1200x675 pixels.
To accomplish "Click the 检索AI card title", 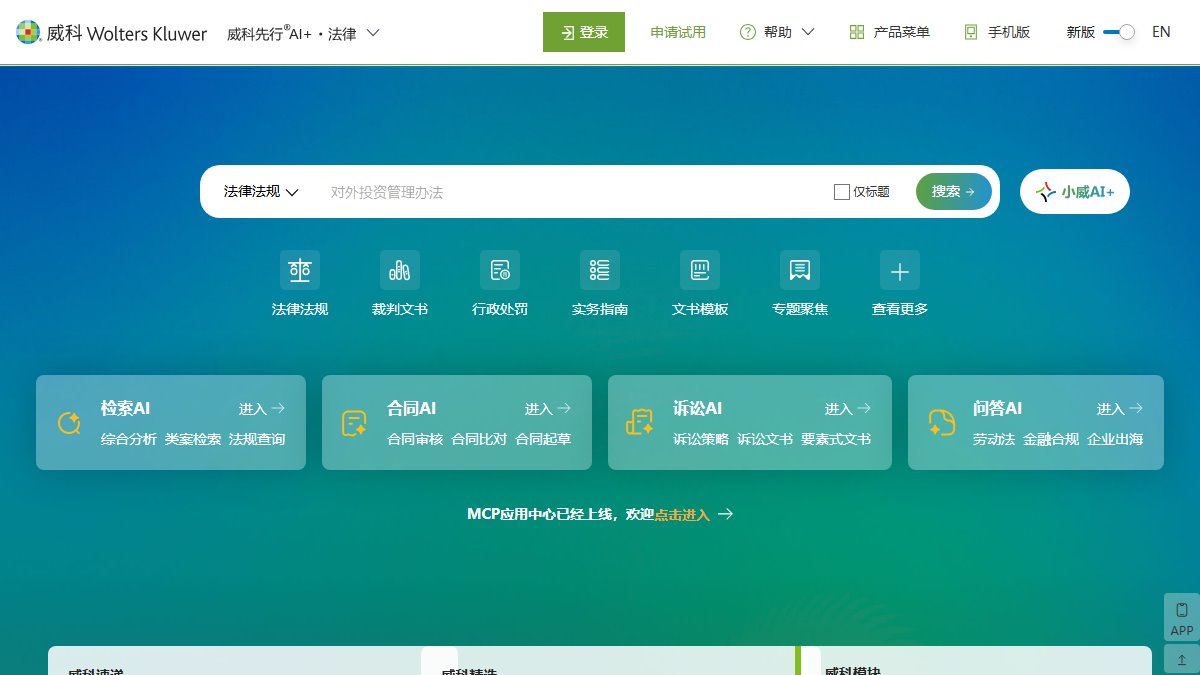I will [125, 408].
